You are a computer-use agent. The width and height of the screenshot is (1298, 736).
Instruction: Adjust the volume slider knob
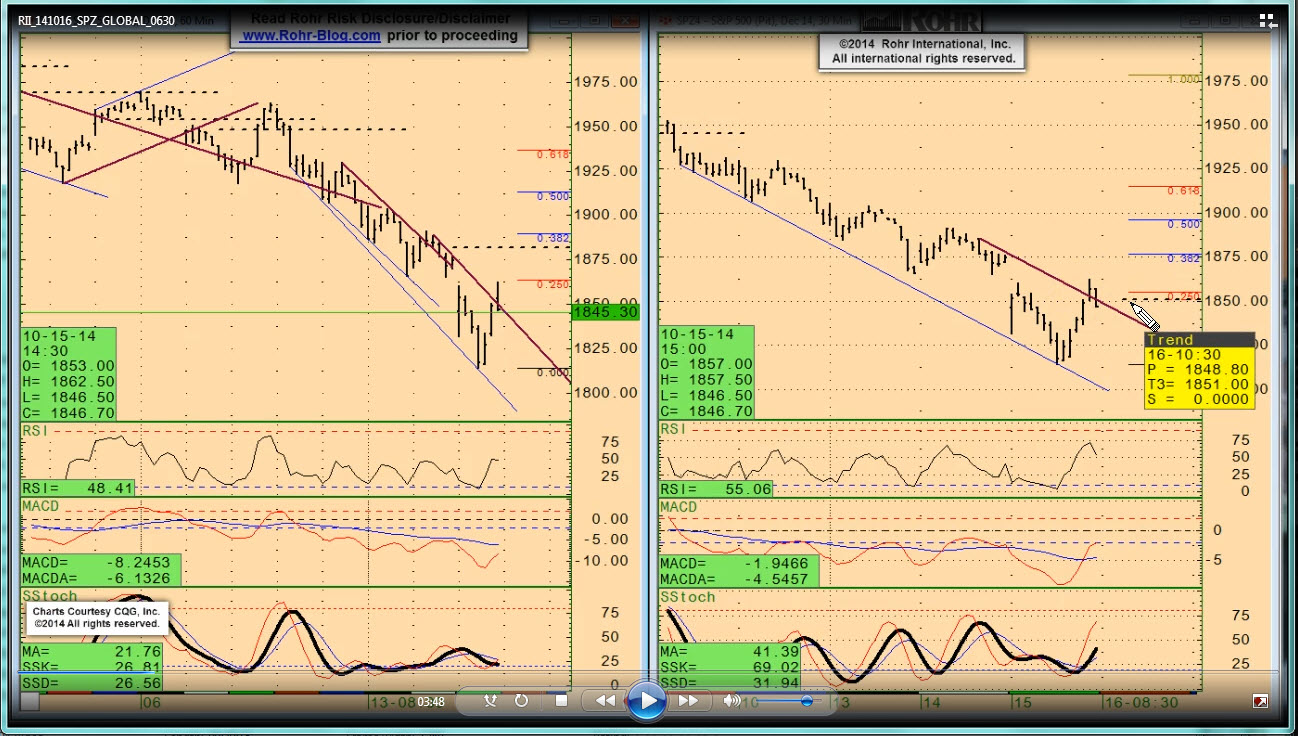(x=806, y=701)
